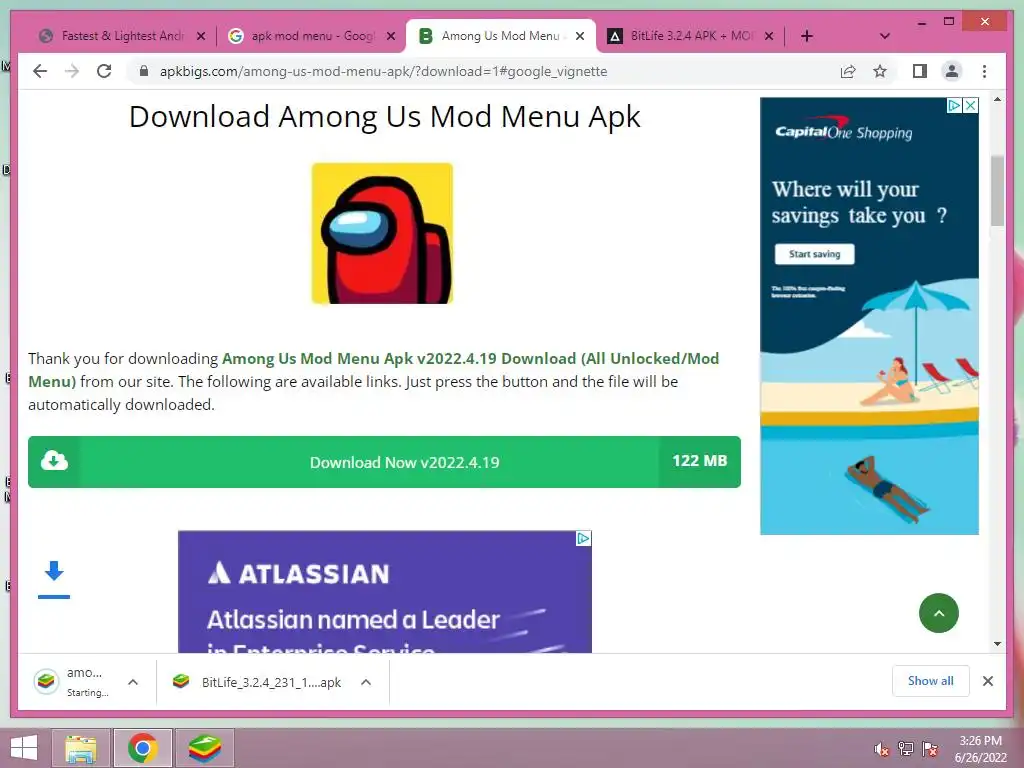View site info via the padlock icon
The image size is (1024, 768).
[144, 71]
